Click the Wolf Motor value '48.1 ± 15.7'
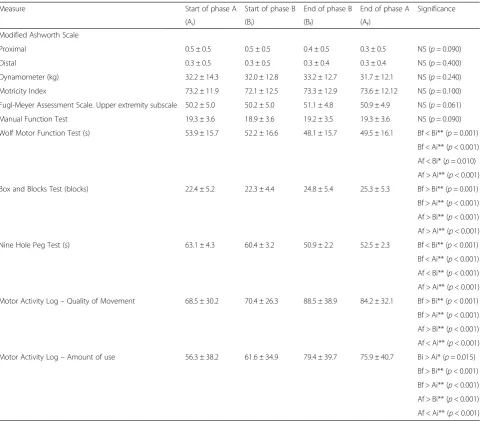This screenshot has height=421, width=481. click(320, 133)
